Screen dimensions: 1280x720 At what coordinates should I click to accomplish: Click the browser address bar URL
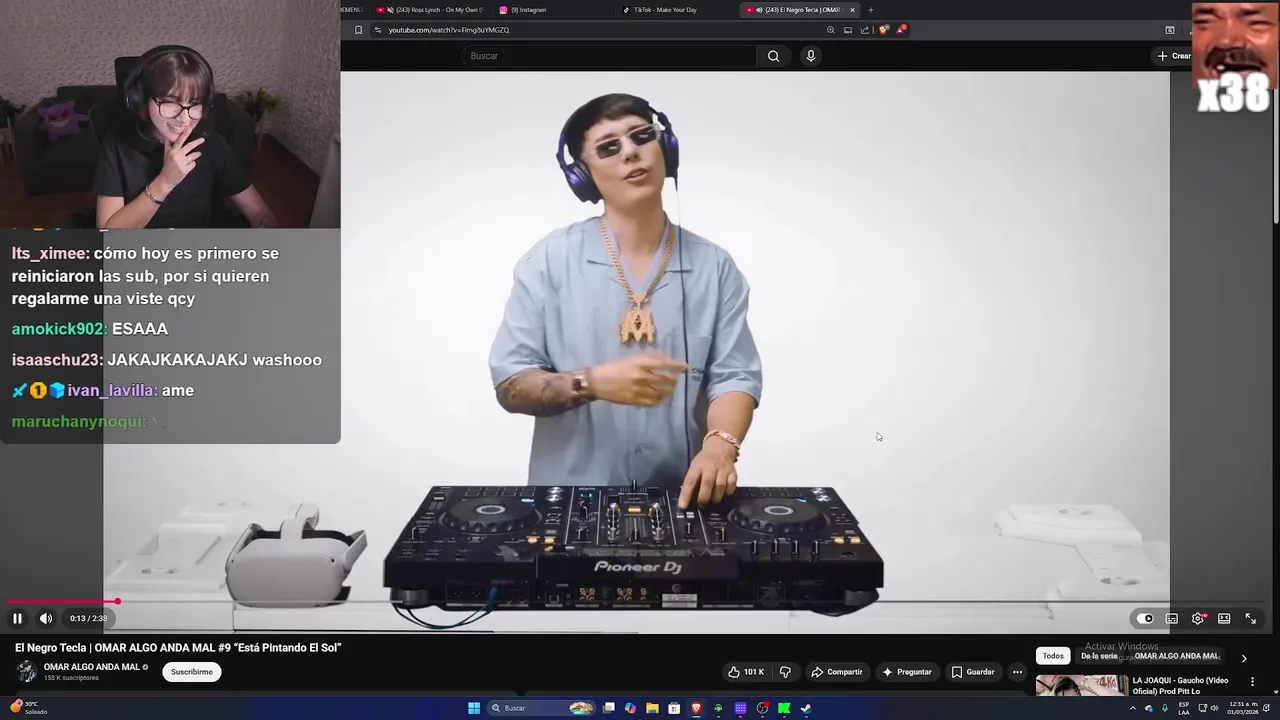point(448,30)
